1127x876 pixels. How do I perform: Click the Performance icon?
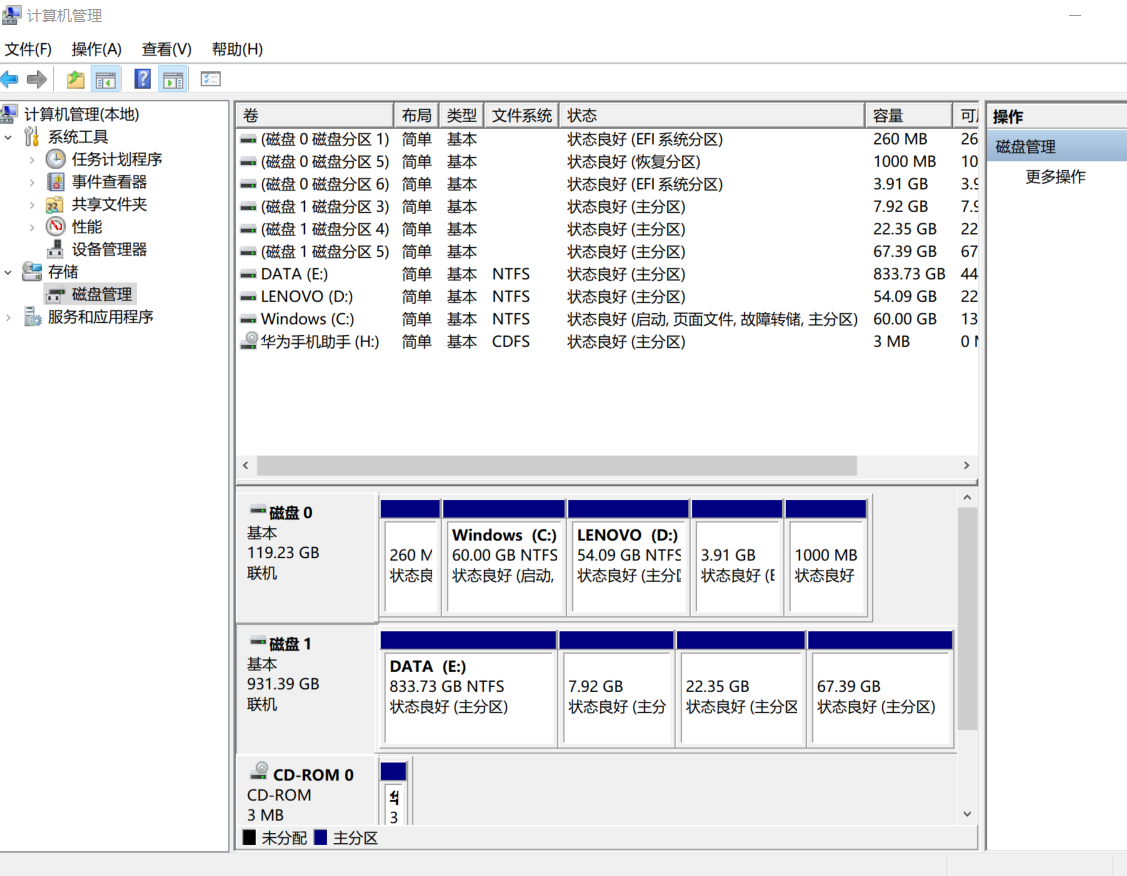pos(55,227)
